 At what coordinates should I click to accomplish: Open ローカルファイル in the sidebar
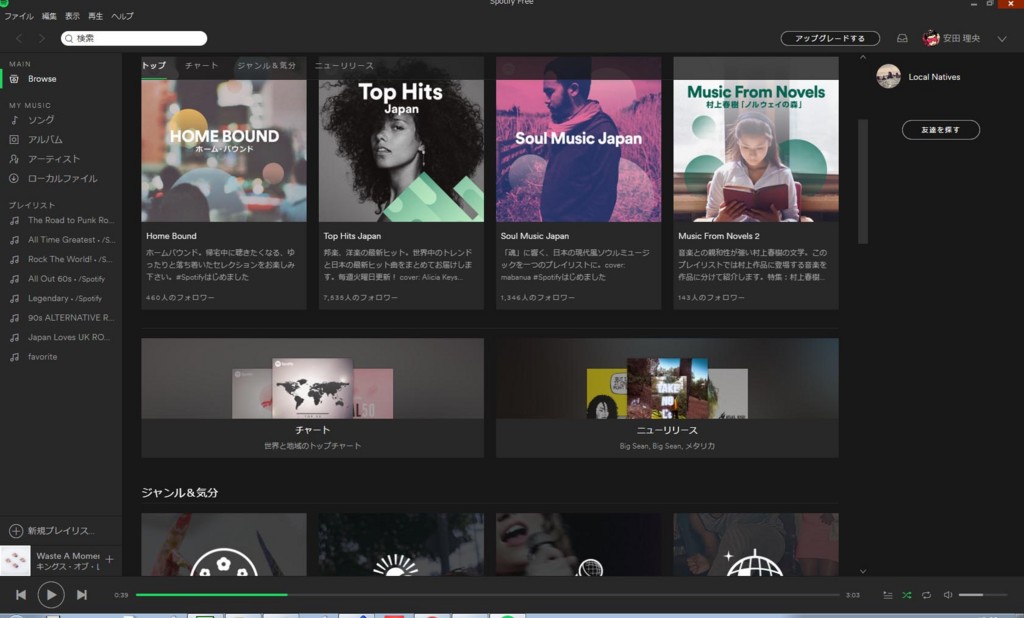pyautogui.click(x=61, y=179)
